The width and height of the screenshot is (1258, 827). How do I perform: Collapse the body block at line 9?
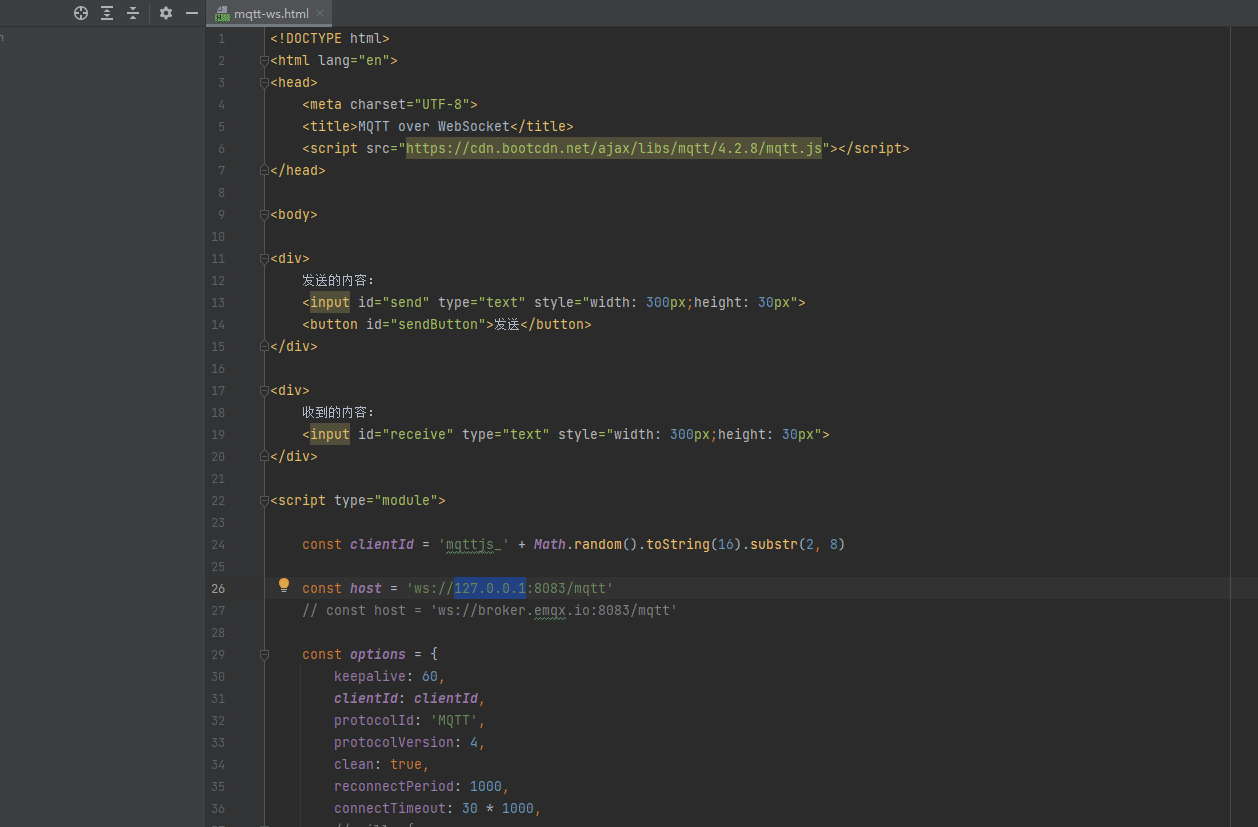(x=264, y=215)
